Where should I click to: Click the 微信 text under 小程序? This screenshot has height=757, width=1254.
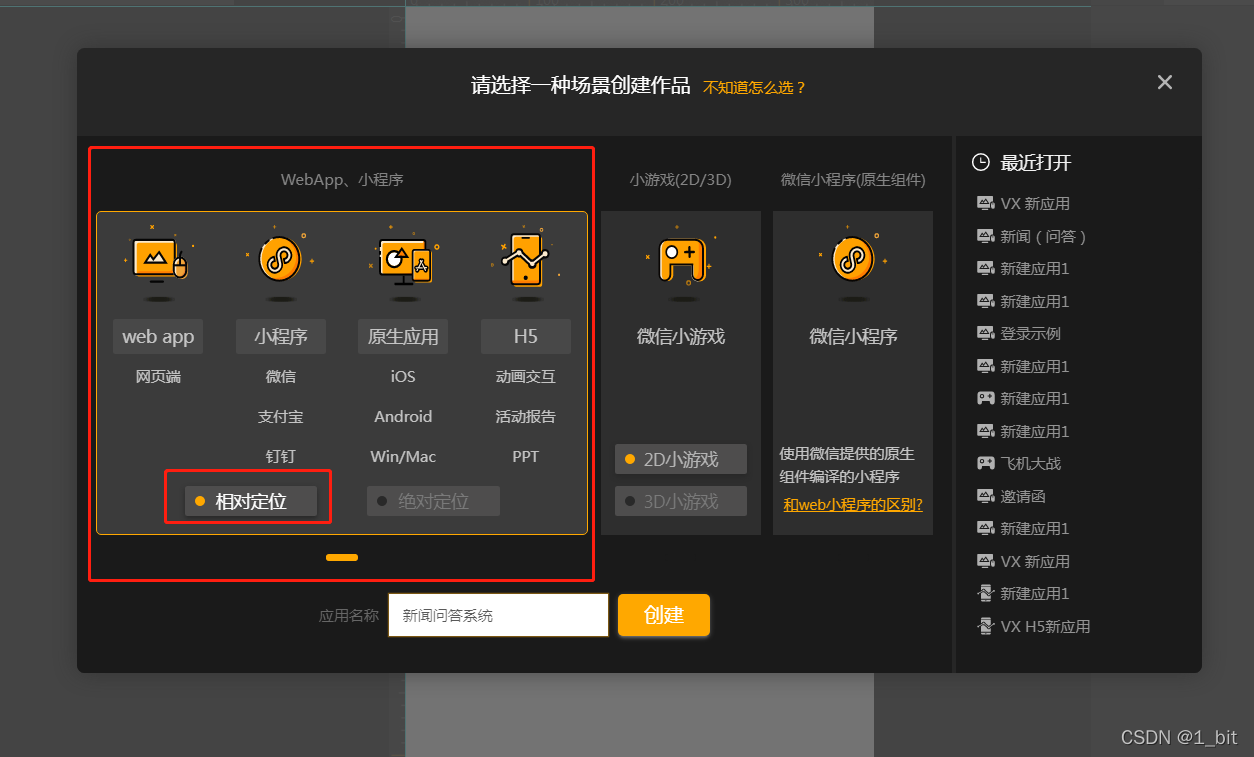281,377
